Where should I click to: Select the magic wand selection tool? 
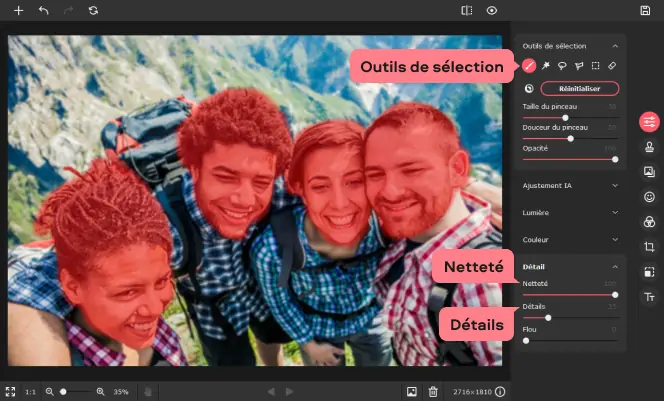click(545, 66)
